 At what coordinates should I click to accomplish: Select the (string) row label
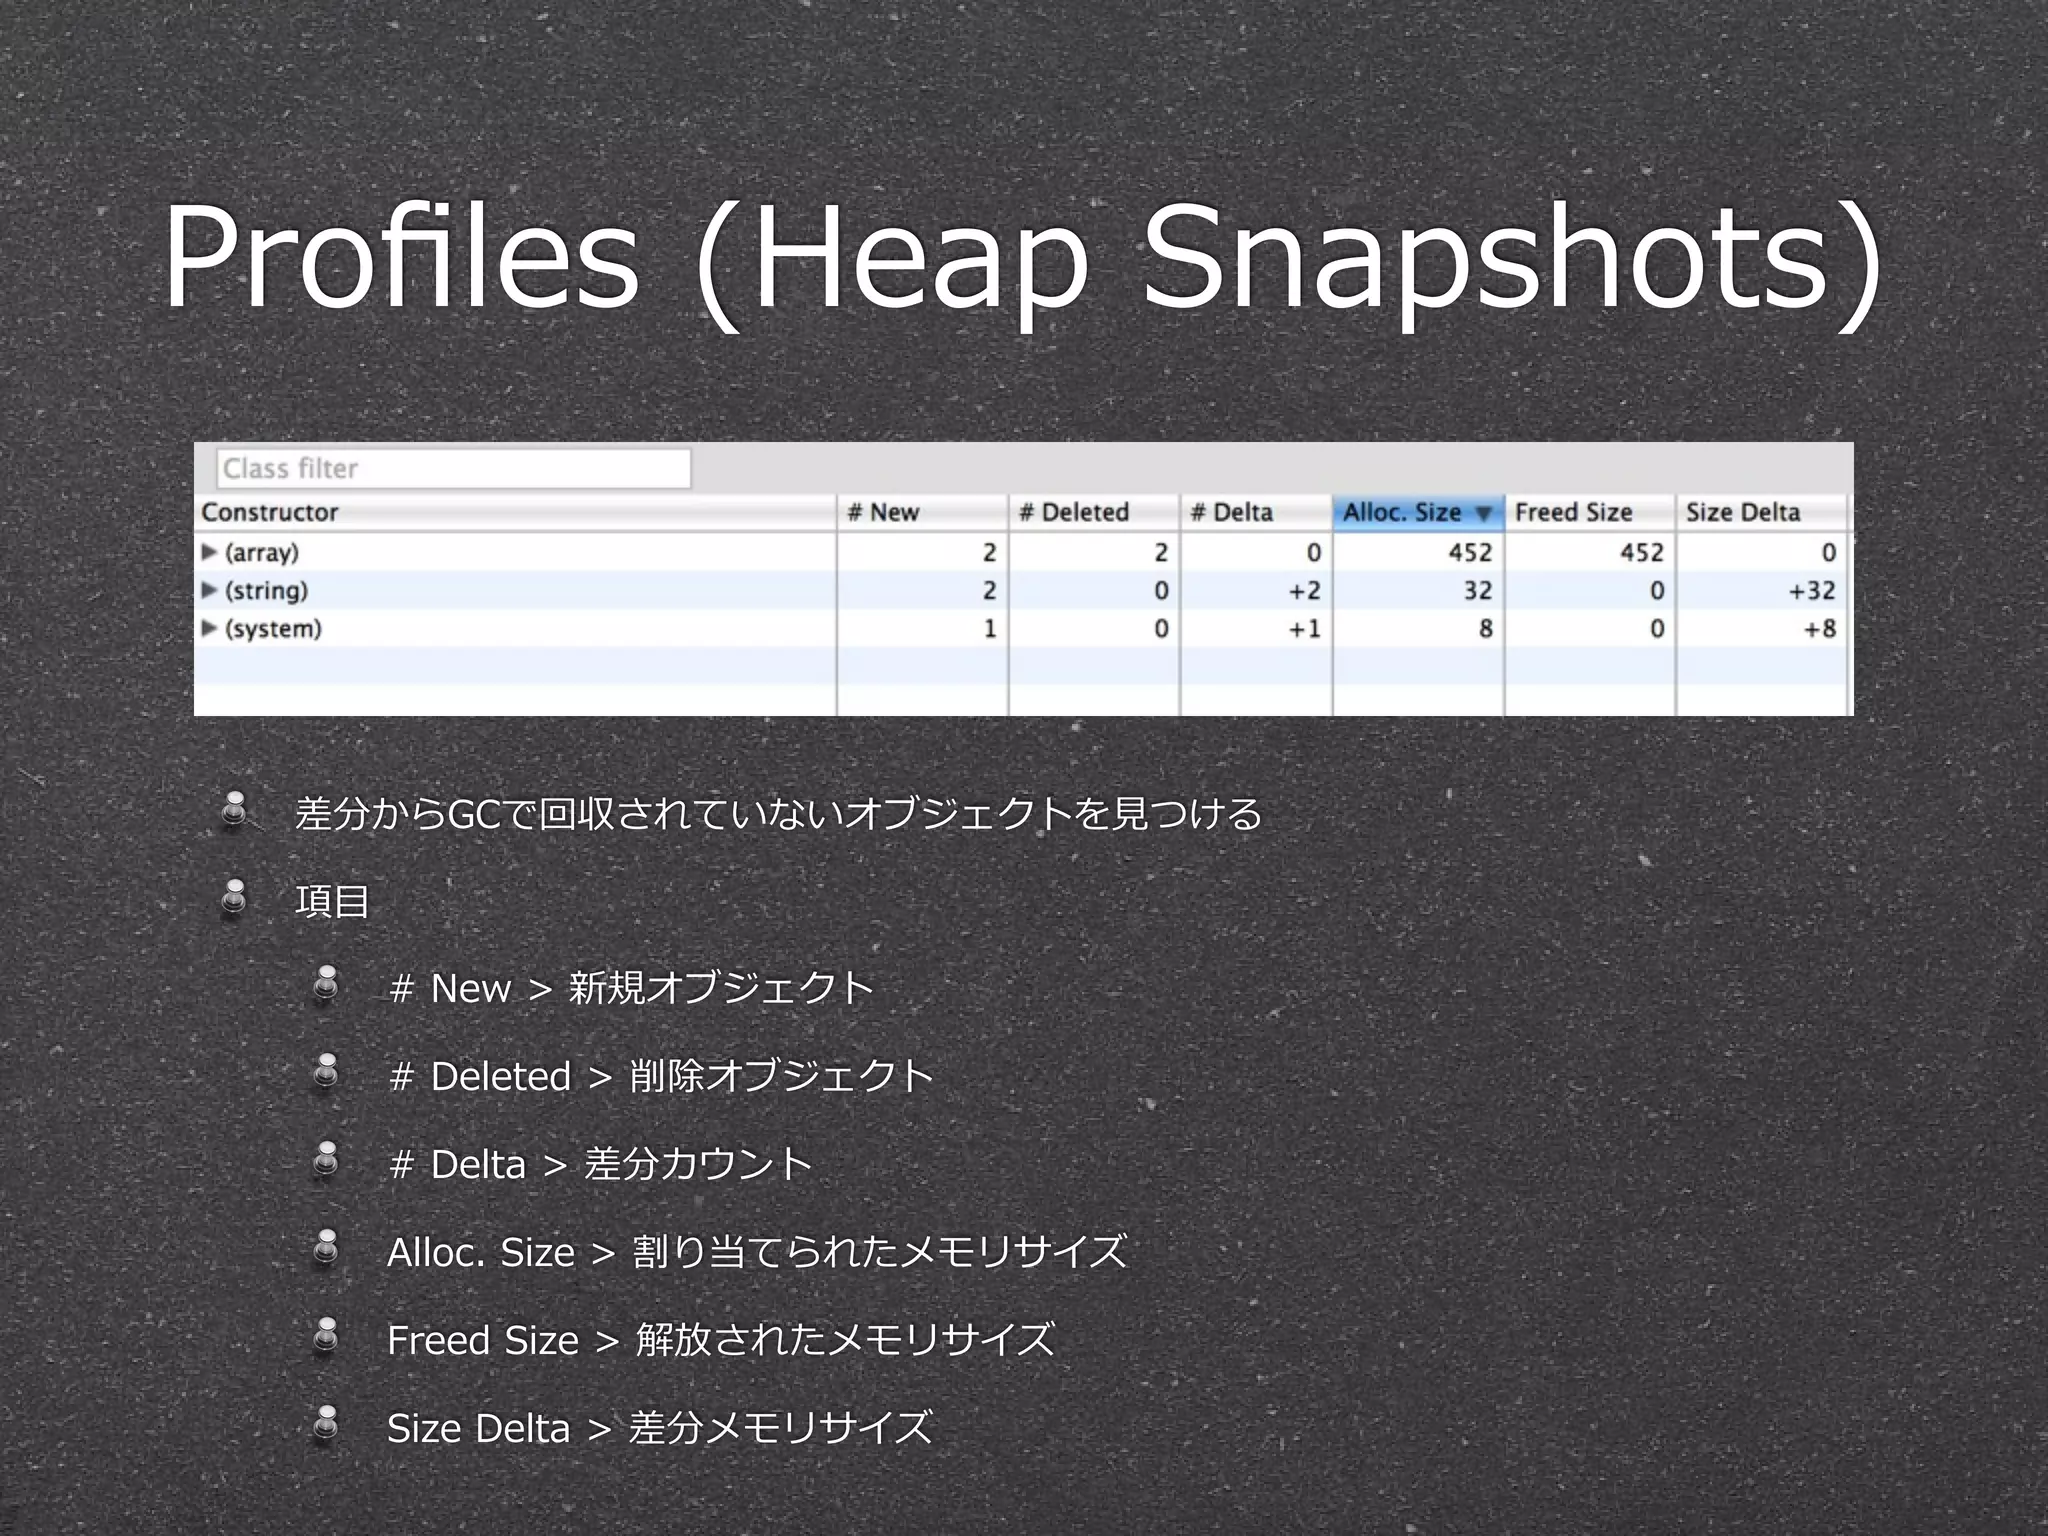tap(266, 590)
